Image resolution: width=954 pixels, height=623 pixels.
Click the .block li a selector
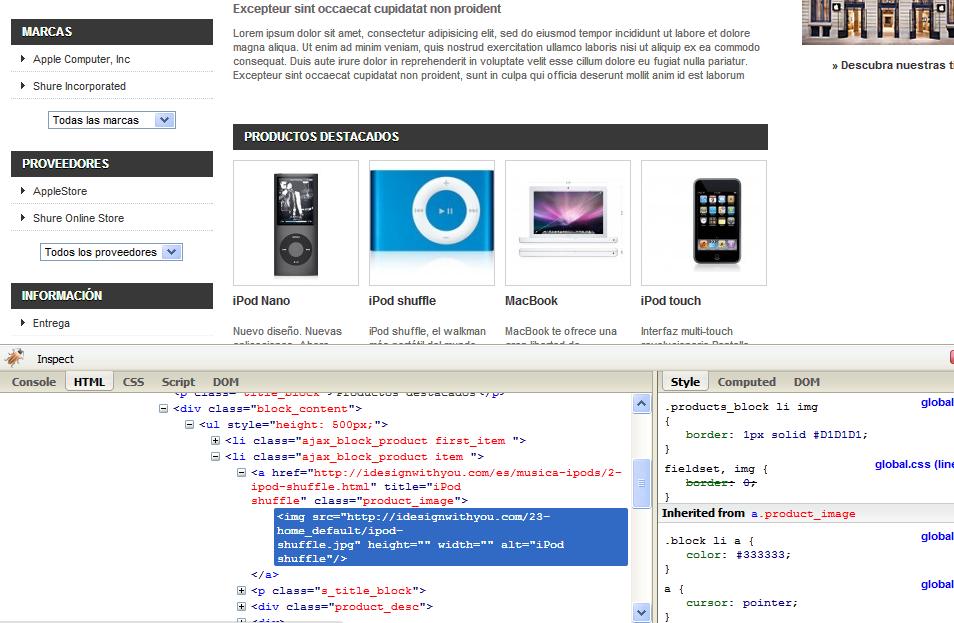(x=705, y=541)
